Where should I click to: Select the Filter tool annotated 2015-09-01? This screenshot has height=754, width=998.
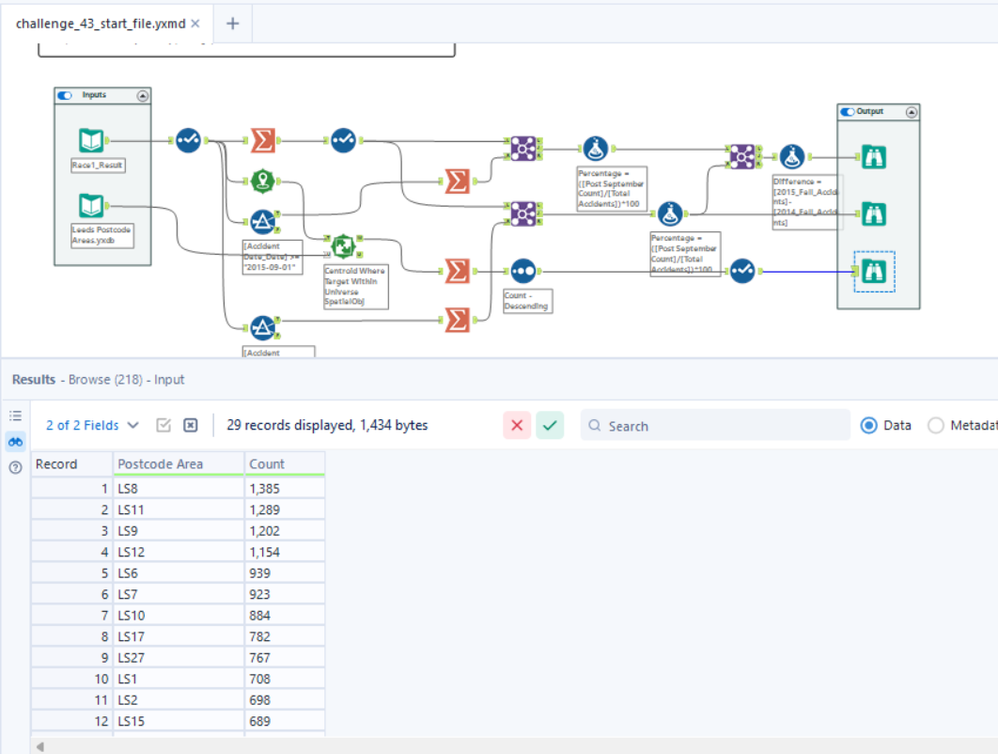(x=262, y=222)
